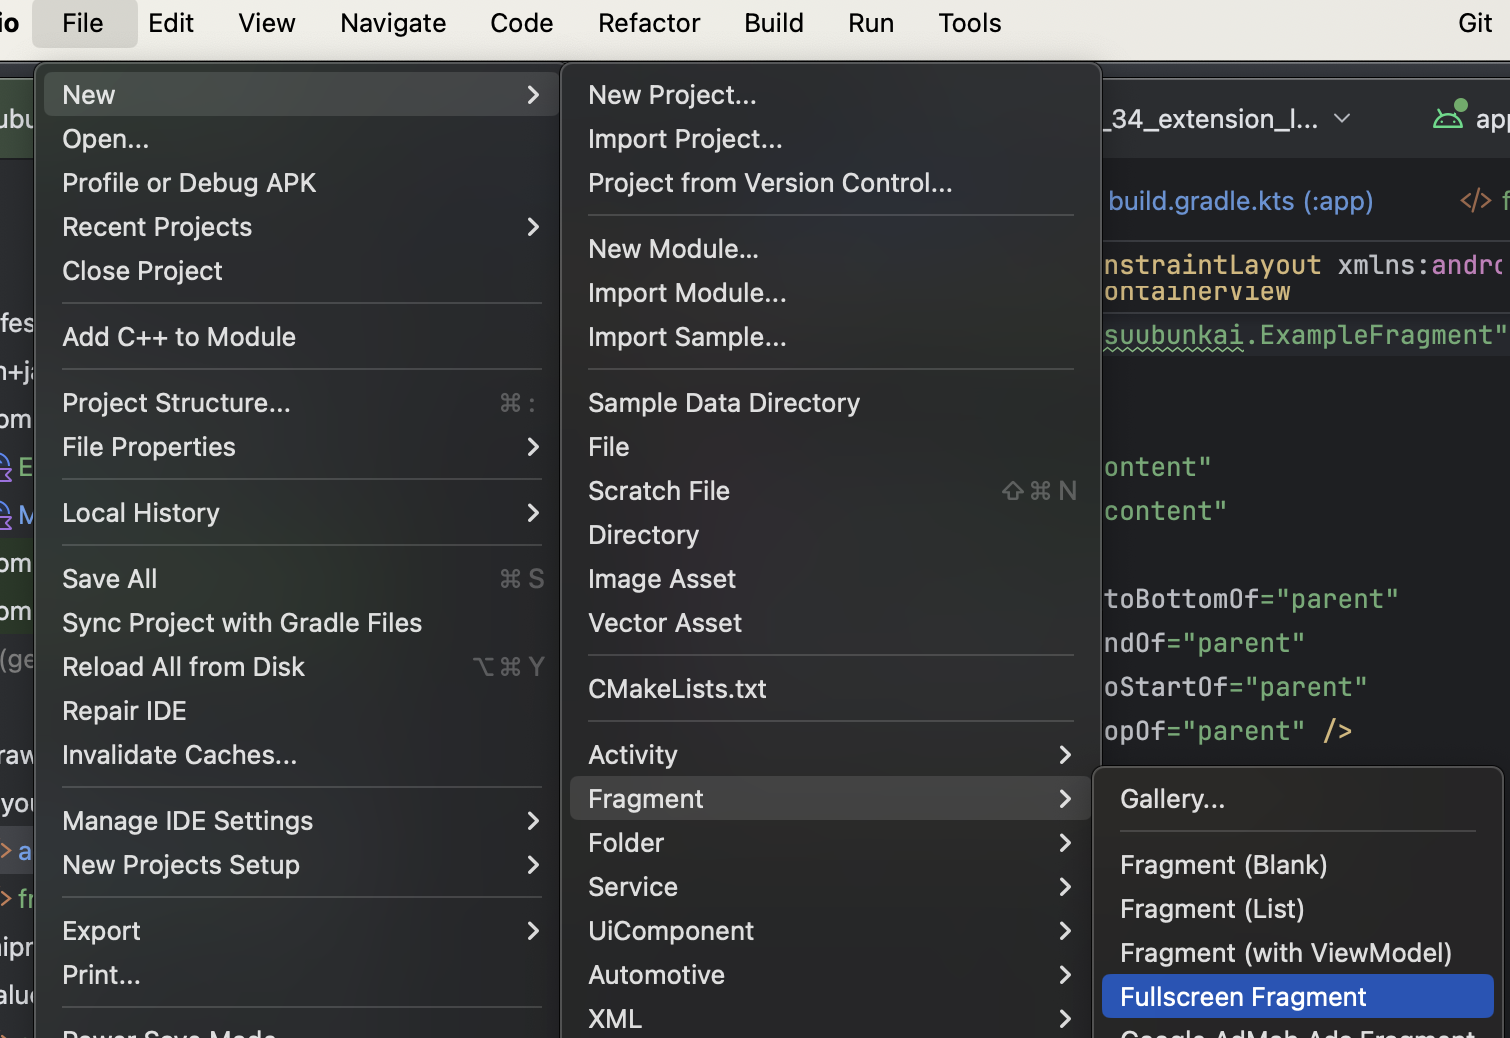The image size is (1510, 1038).
Task: Choose Fragment (List)
Action: (x=1298, y=909)
